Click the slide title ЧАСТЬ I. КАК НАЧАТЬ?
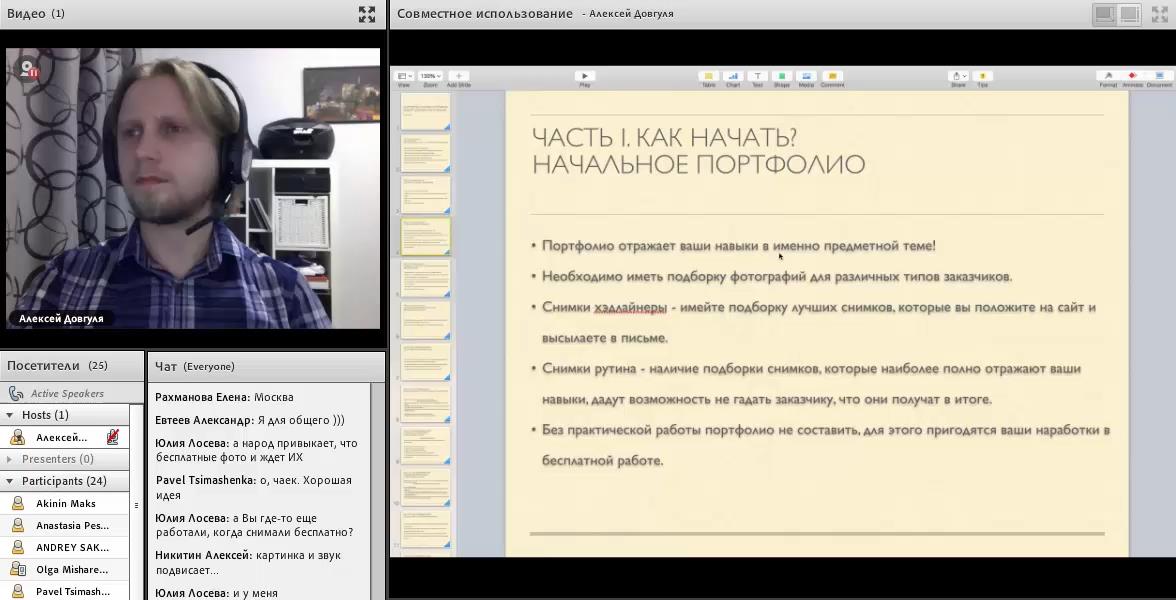The image size is (1176, 600). coord(664,138)
